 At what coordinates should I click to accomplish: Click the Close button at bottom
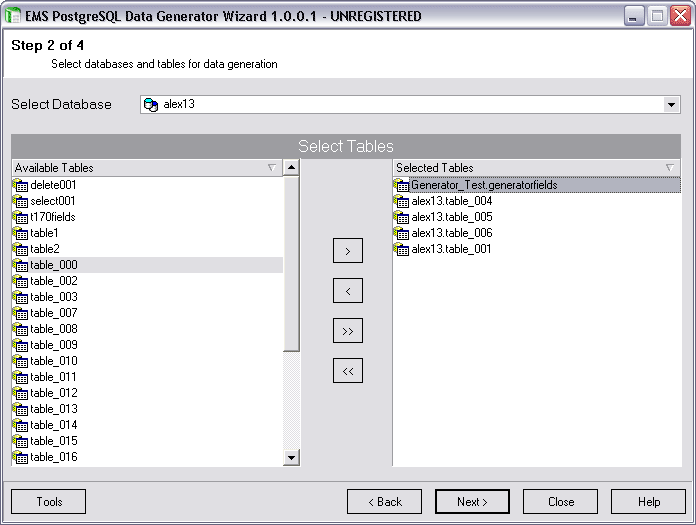560,501
